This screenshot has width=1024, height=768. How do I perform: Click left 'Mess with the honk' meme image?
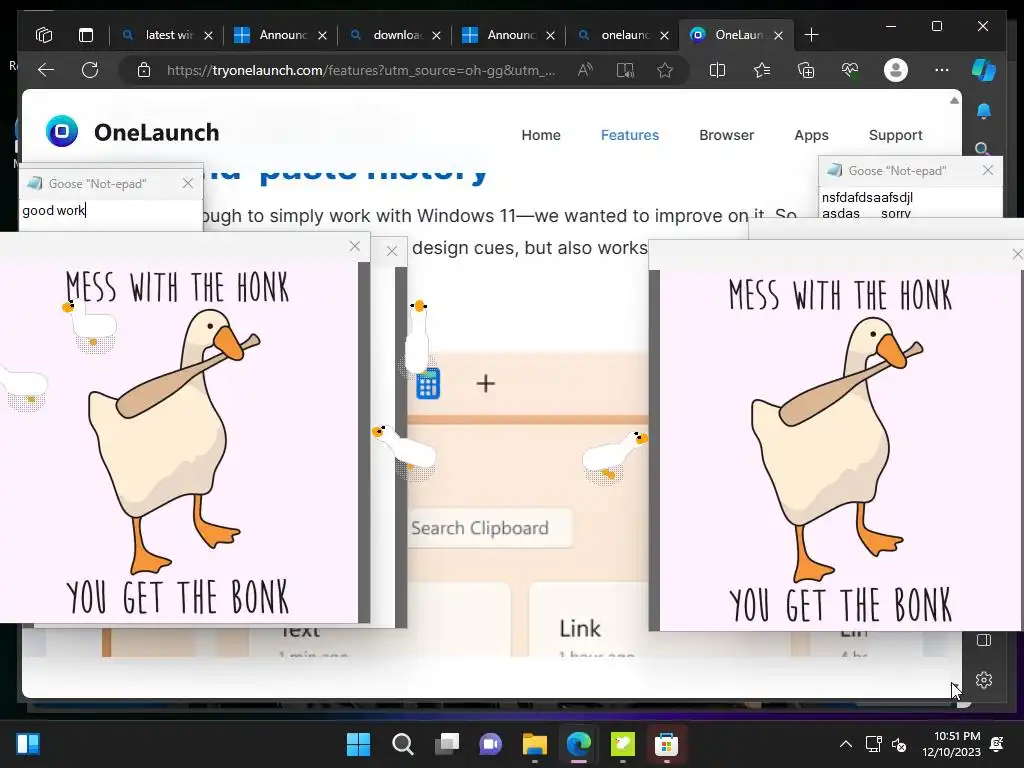pos(179,442)
